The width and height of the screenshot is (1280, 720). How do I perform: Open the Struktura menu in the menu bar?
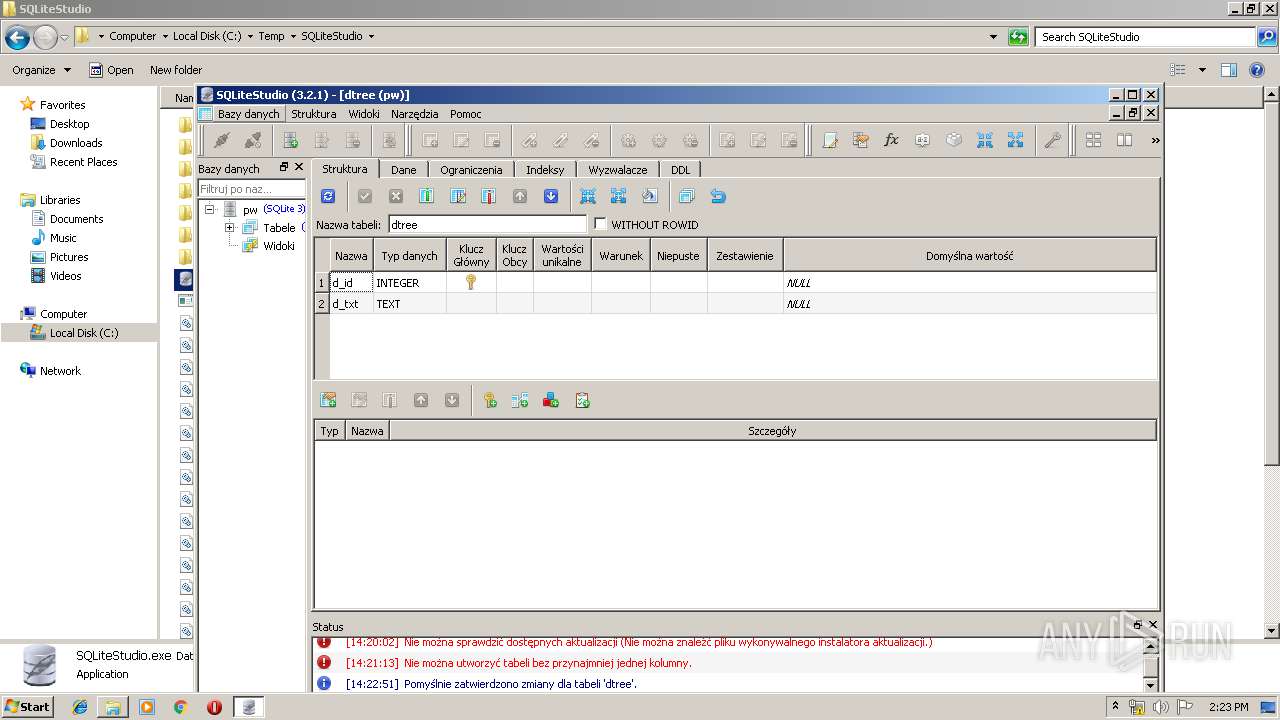tap(313, 114)
